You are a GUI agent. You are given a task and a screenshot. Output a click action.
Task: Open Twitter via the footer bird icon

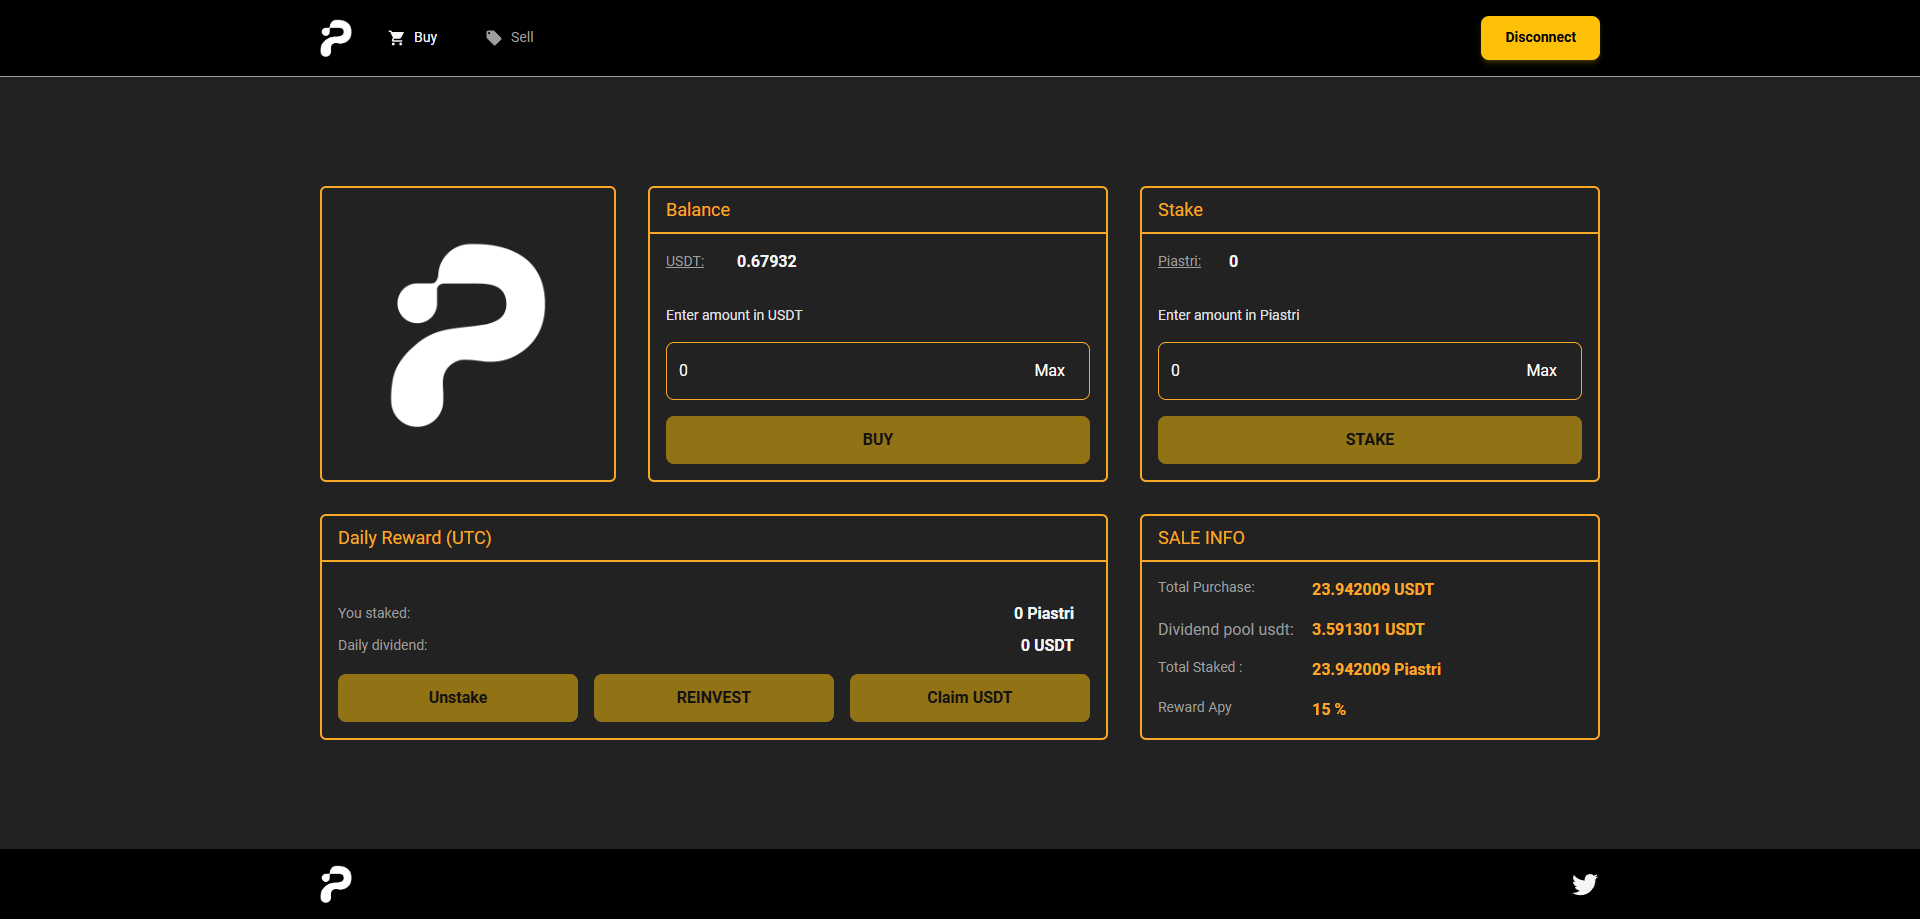point(1584,884)
